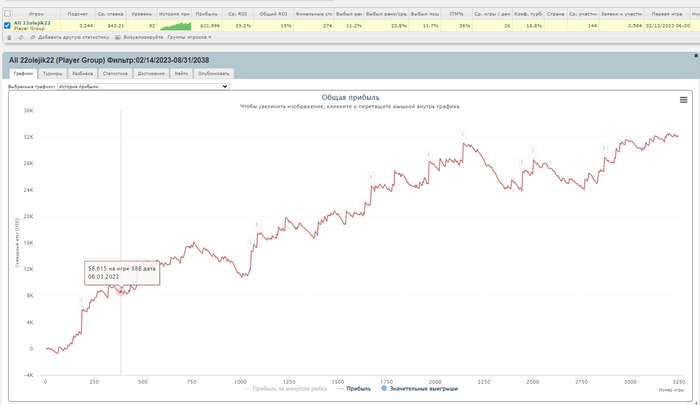
Task: Click the refresh icon next to the trash
Action: pyautogui.click(x=21, y=38)
